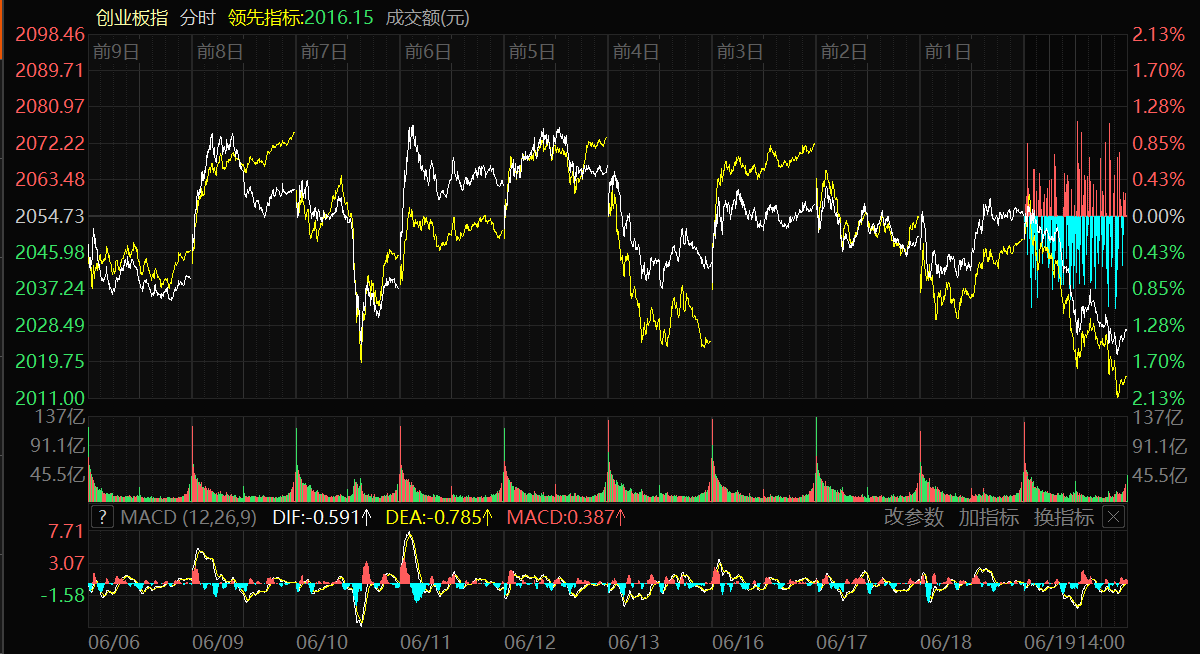1200x654 pixels.
Task: Select the 前9日 day marker
Action: point(115,51)
